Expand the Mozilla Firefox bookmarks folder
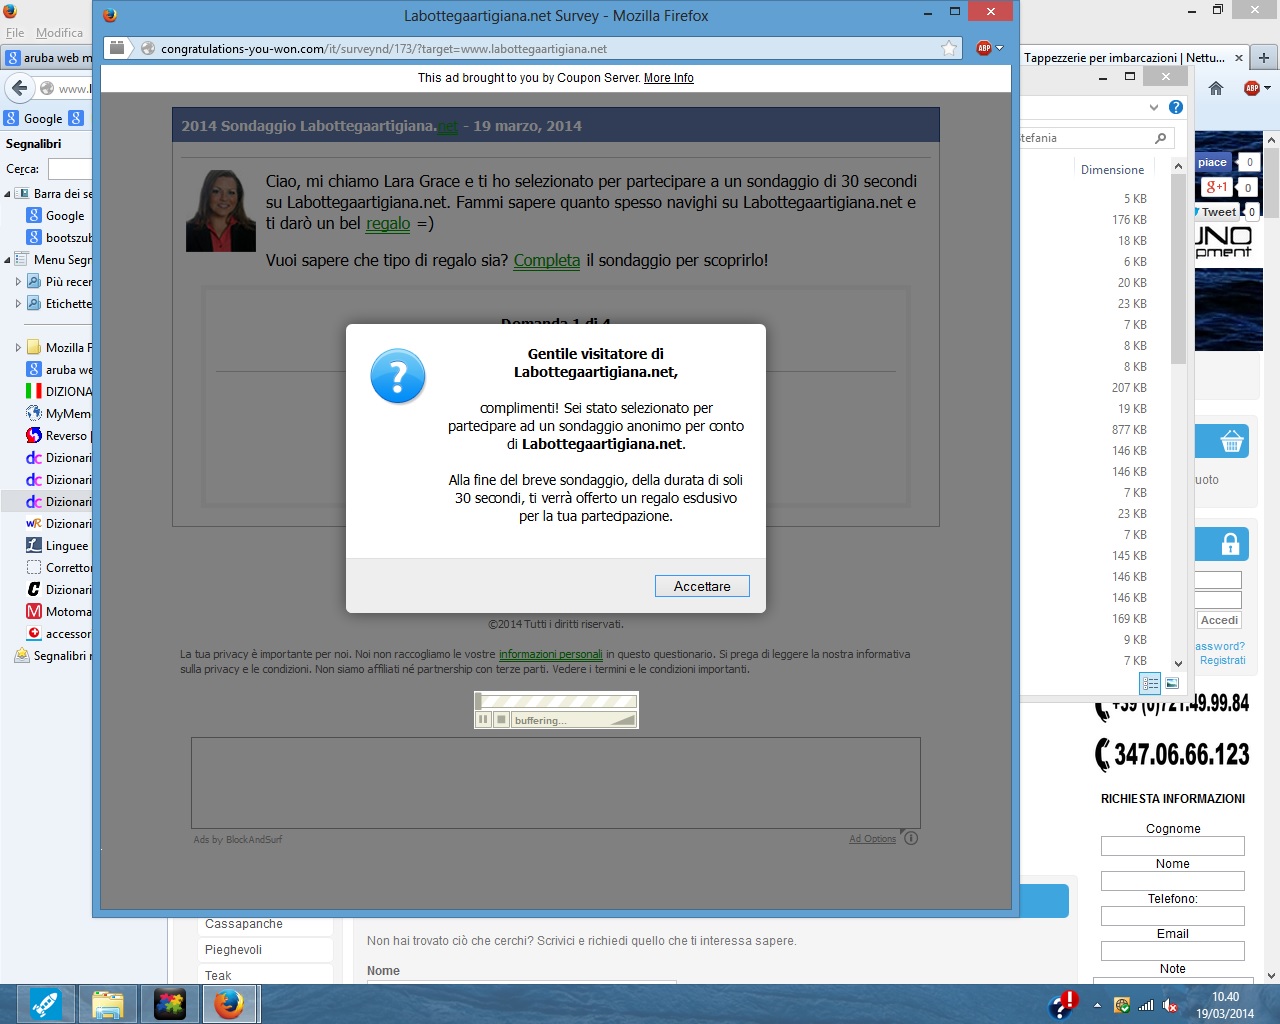This screenshot has height=1024, width=1280. (18, 348)
